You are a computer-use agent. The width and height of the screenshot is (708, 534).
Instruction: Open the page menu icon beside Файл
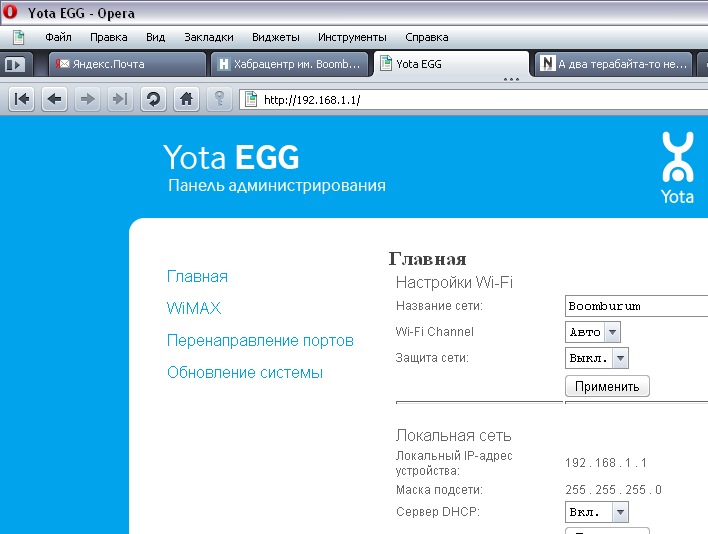coord(19,37)
